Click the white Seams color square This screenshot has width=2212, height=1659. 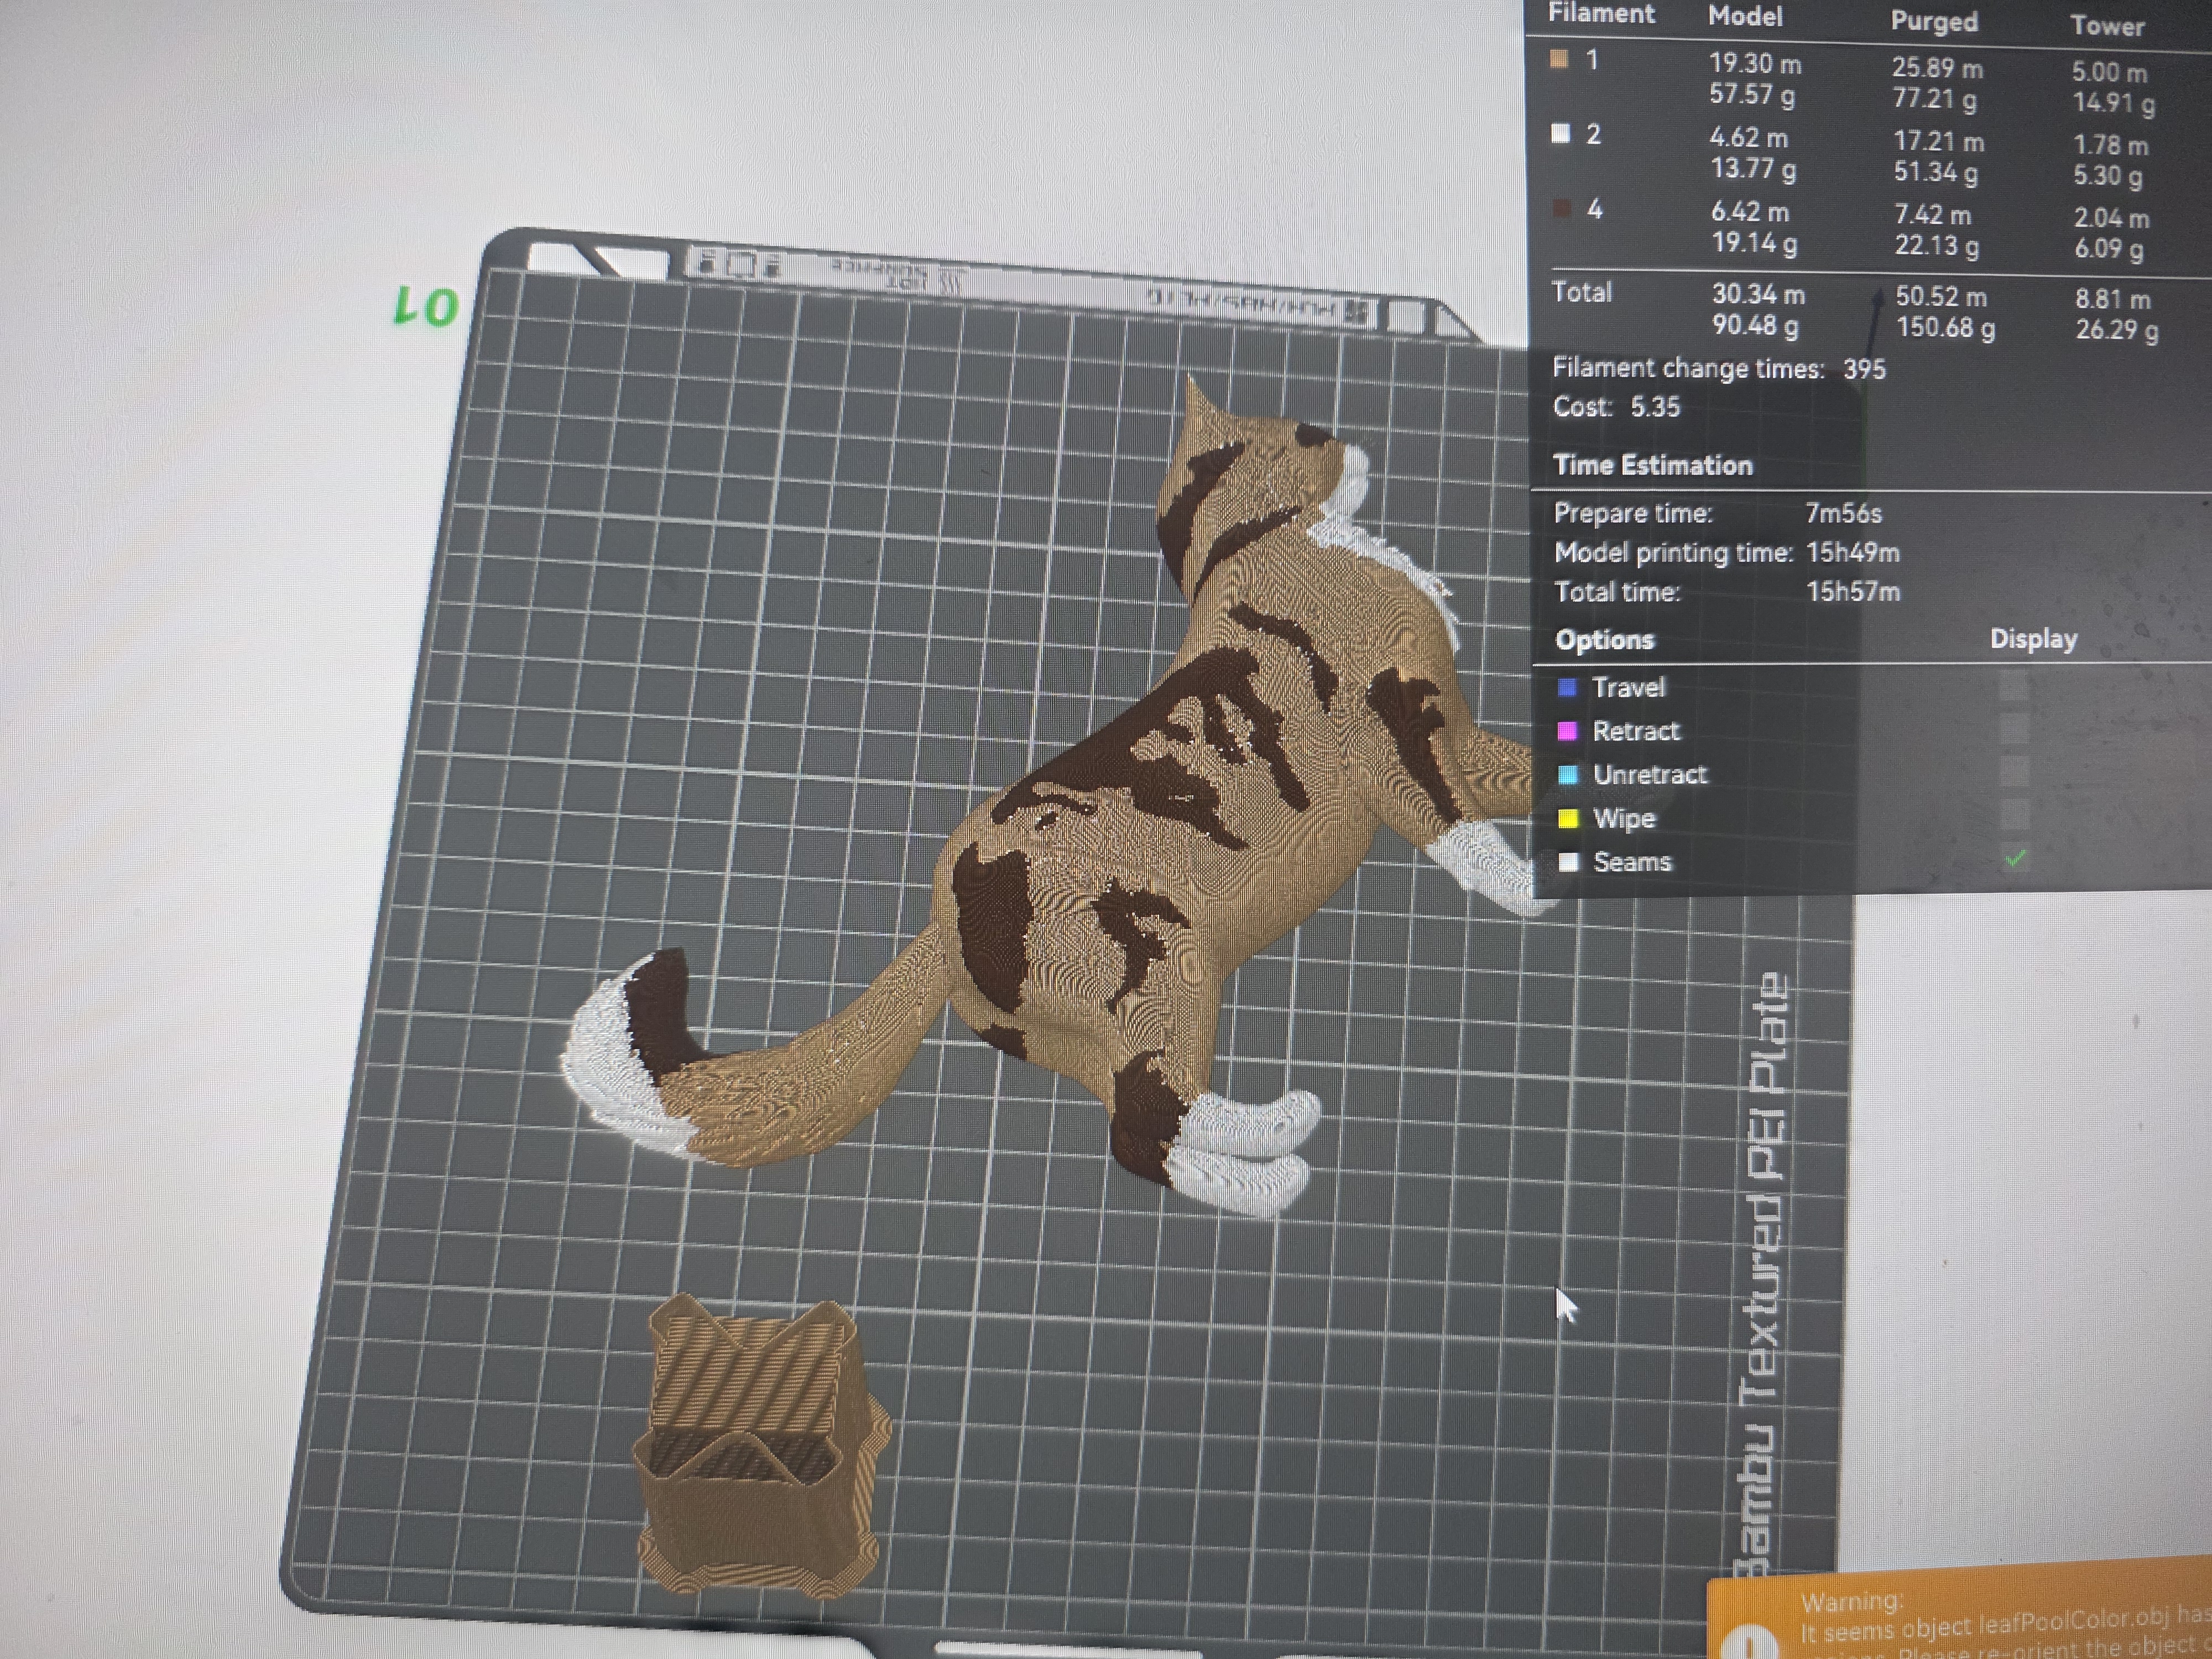[1568, 862]
